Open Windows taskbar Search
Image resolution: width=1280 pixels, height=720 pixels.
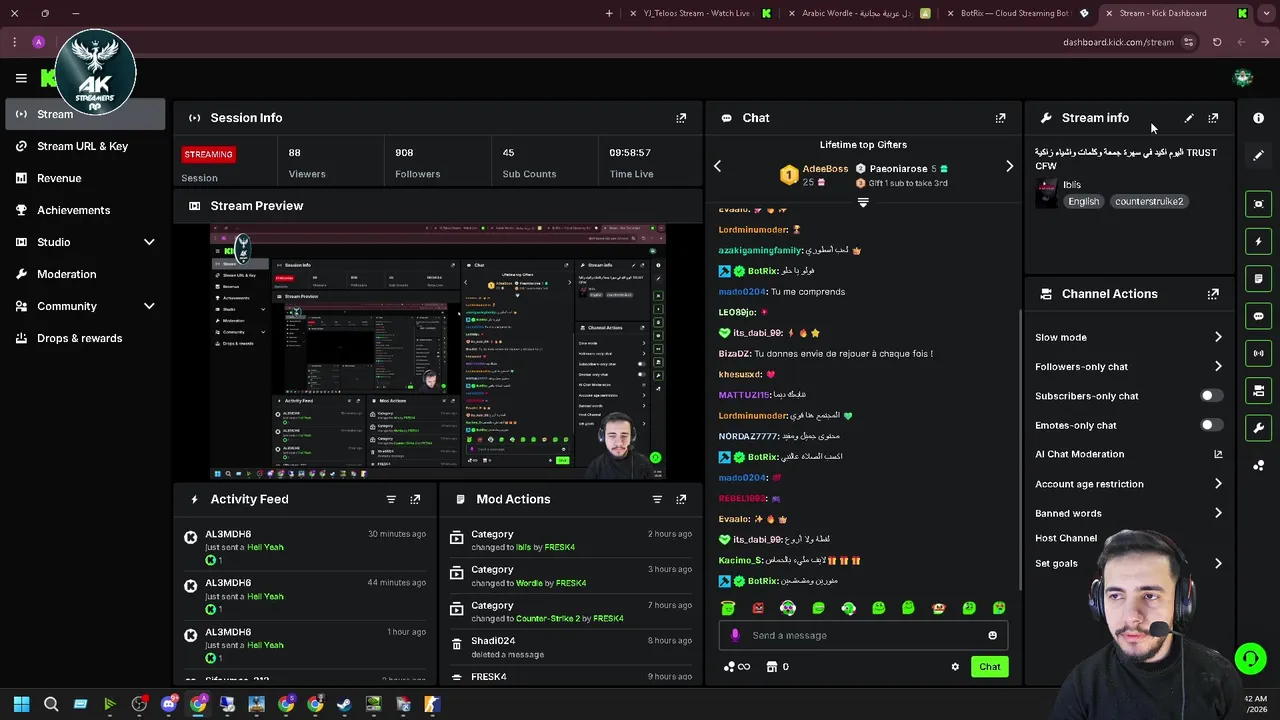pos(51,705)
